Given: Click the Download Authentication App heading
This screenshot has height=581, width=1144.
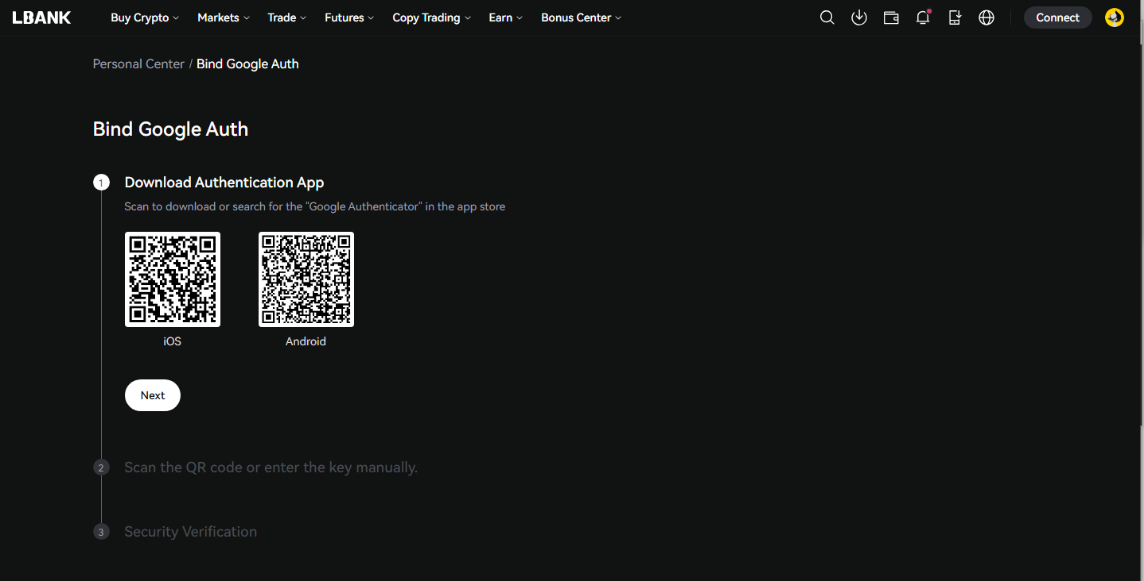Looking at the screenshot, I should pyautogui.click(x=224, y=182).
